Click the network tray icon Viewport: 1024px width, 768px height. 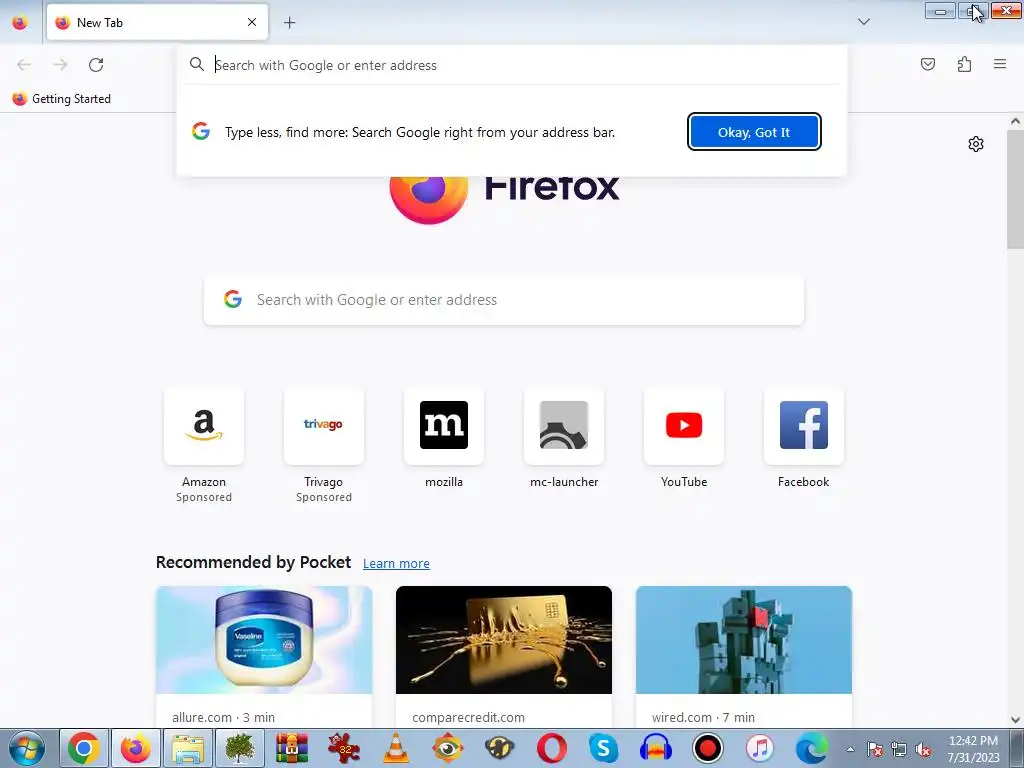tap(899, 749)
